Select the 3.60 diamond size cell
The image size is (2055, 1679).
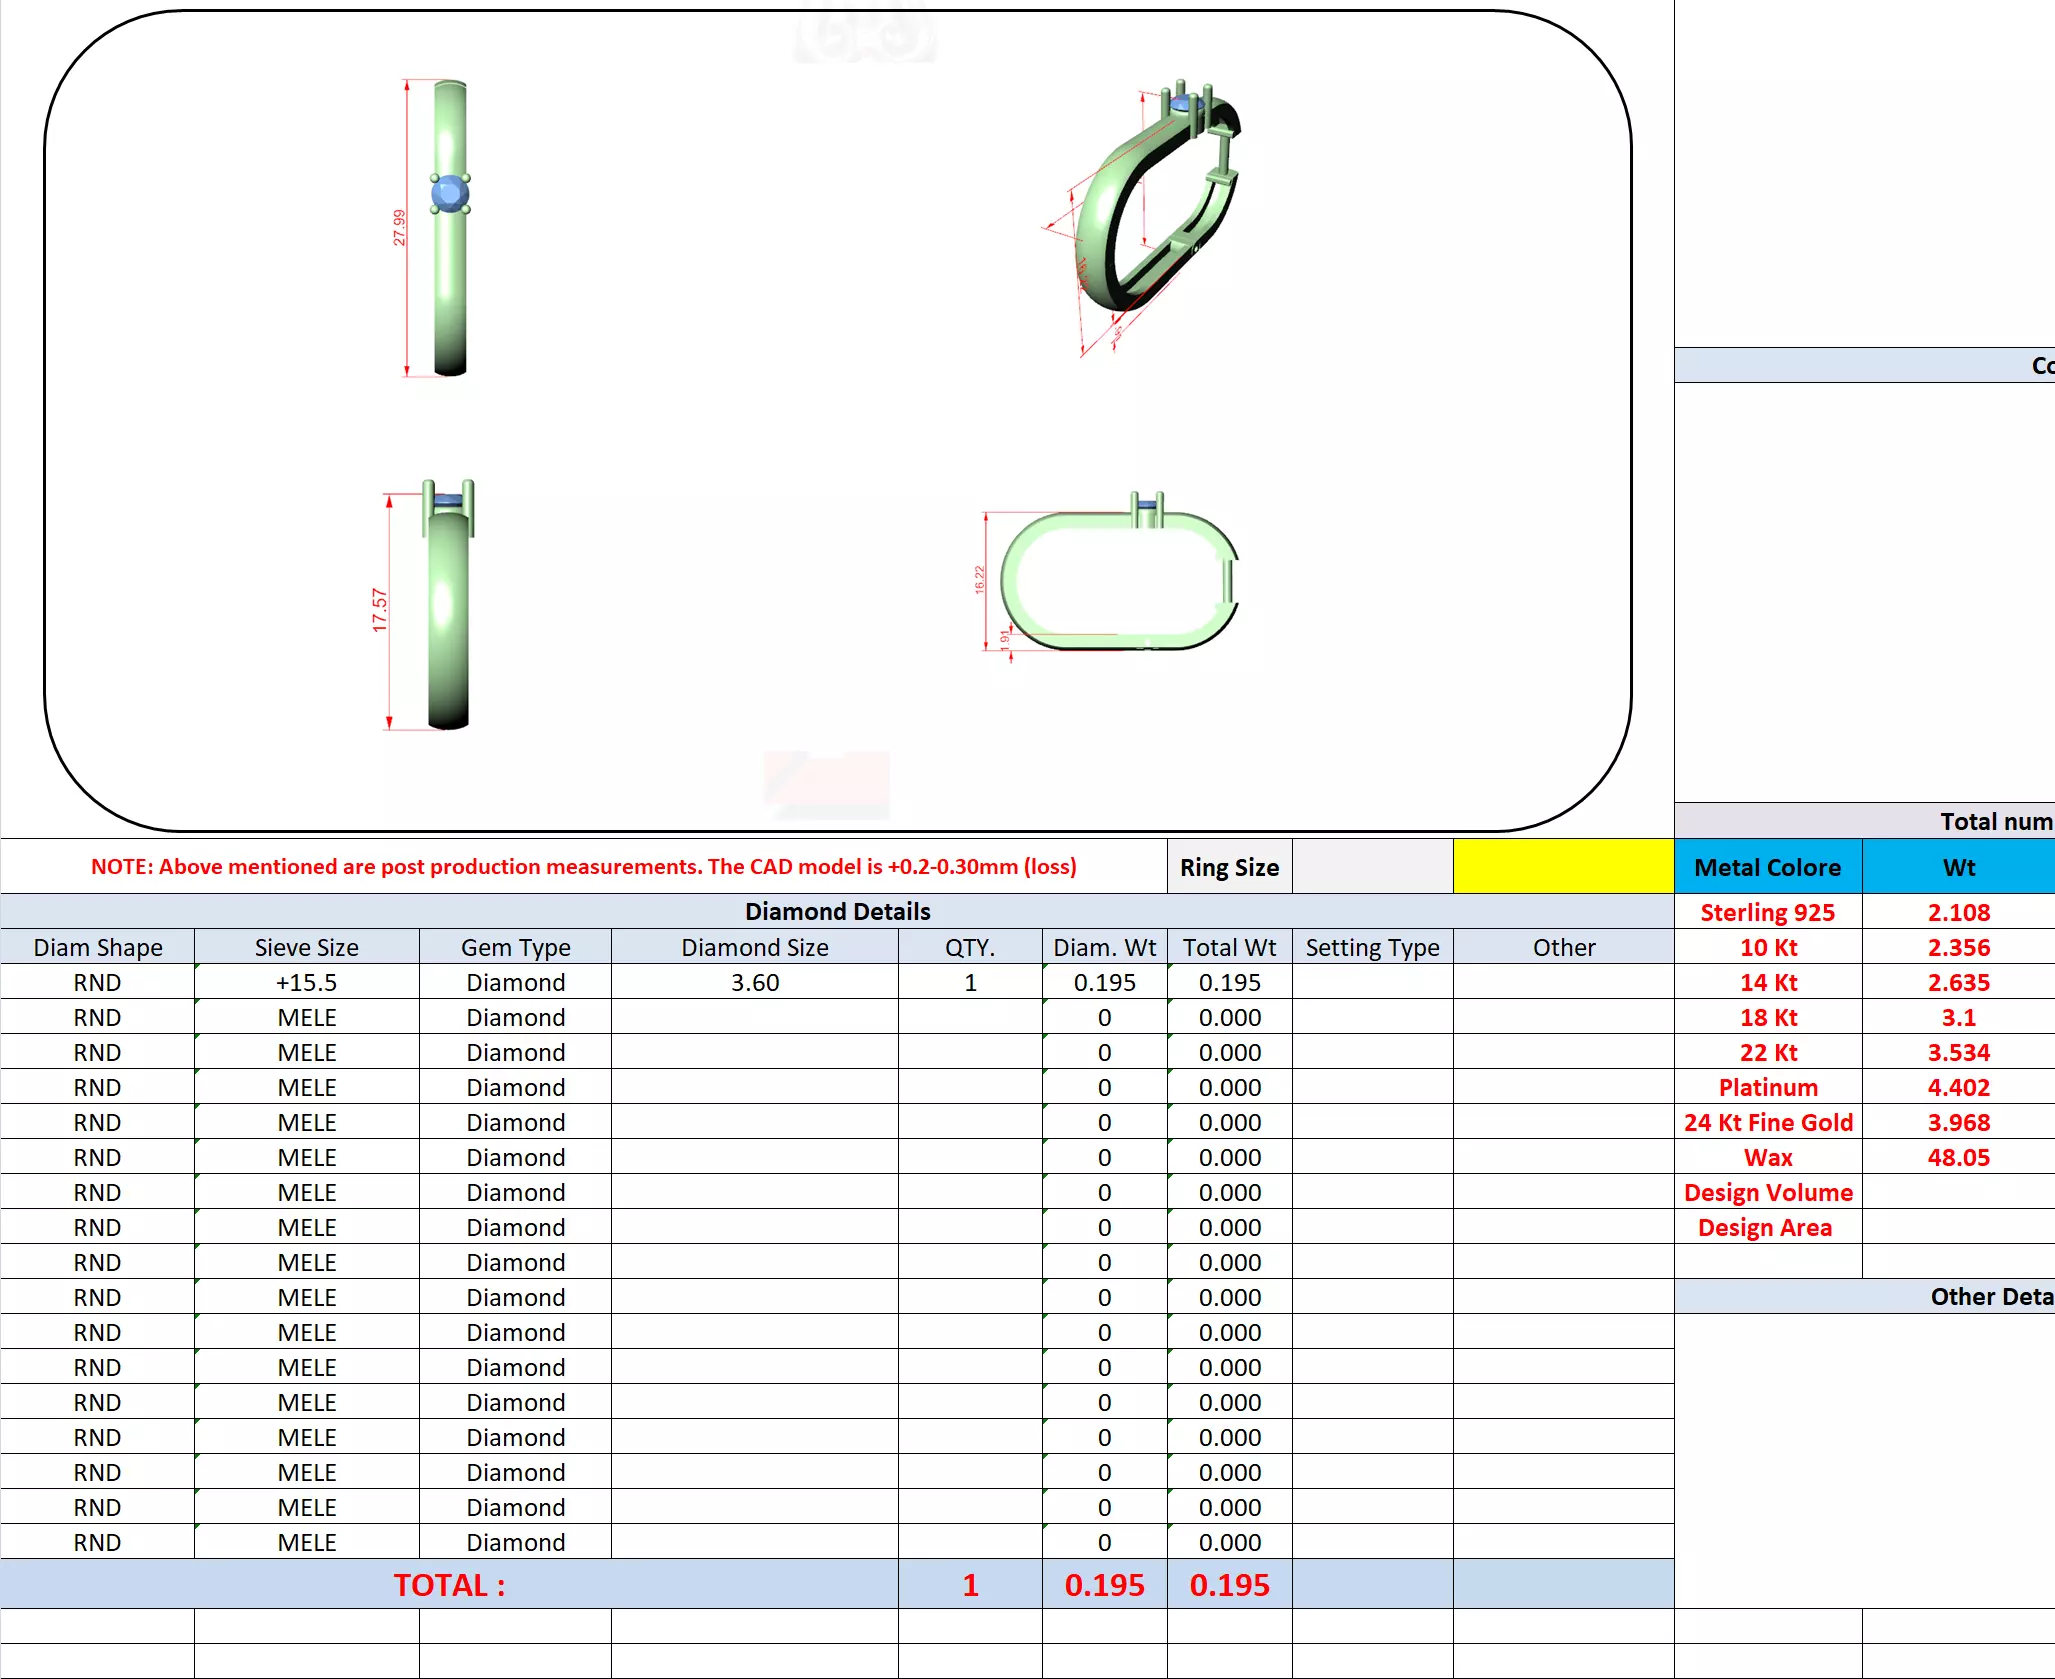pos(754,982)
